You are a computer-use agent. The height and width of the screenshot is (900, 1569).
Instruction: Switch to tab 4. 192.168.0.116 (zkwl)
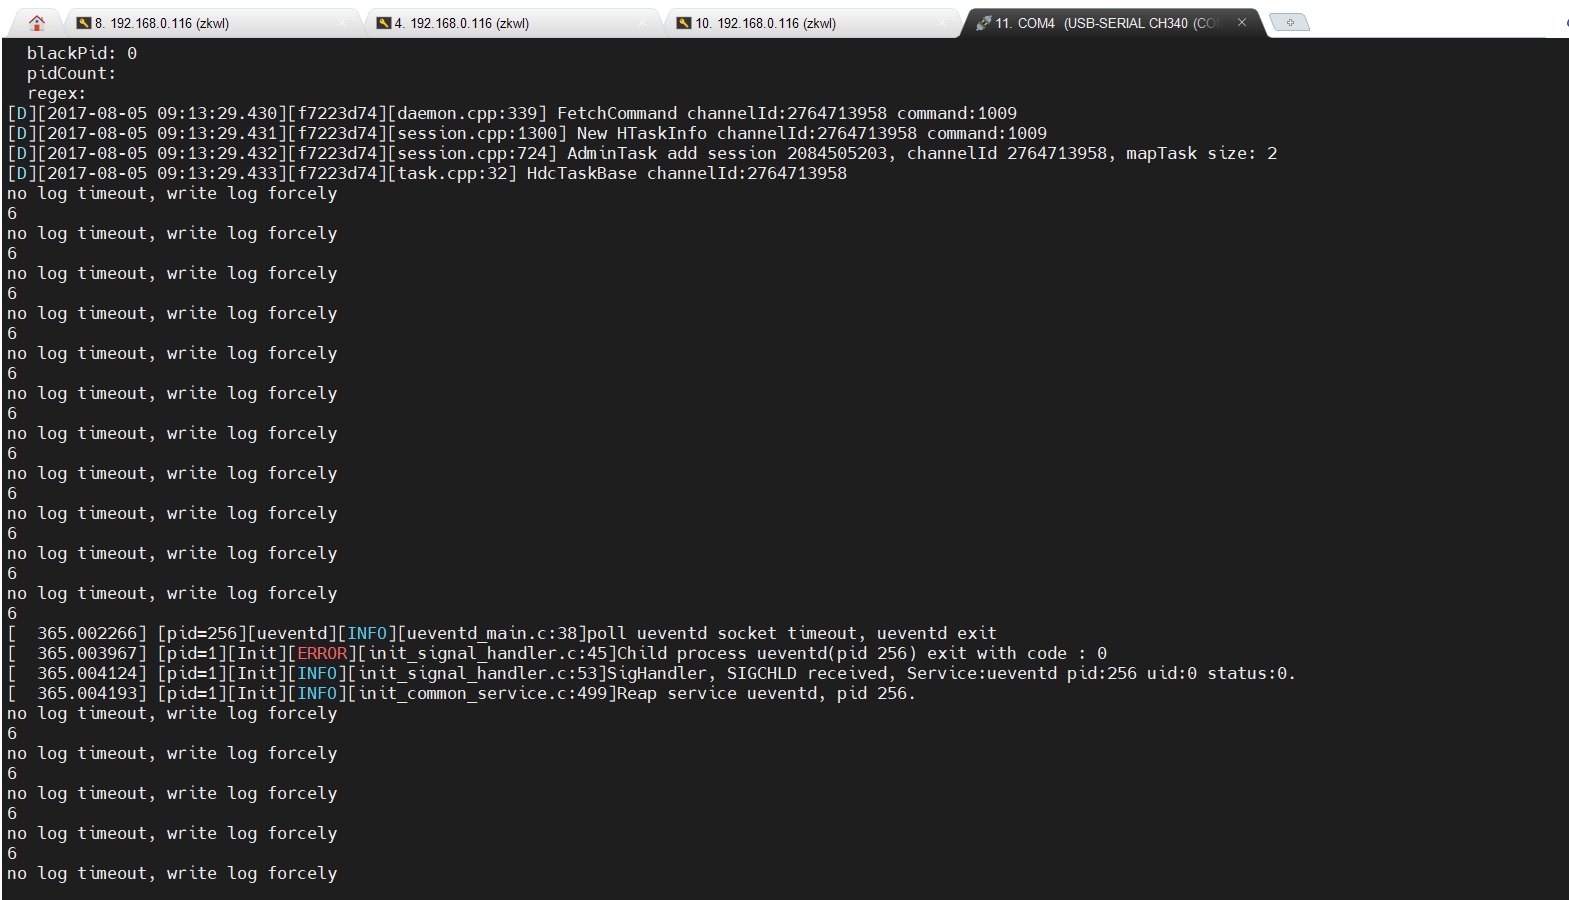(x=512, y=23)
